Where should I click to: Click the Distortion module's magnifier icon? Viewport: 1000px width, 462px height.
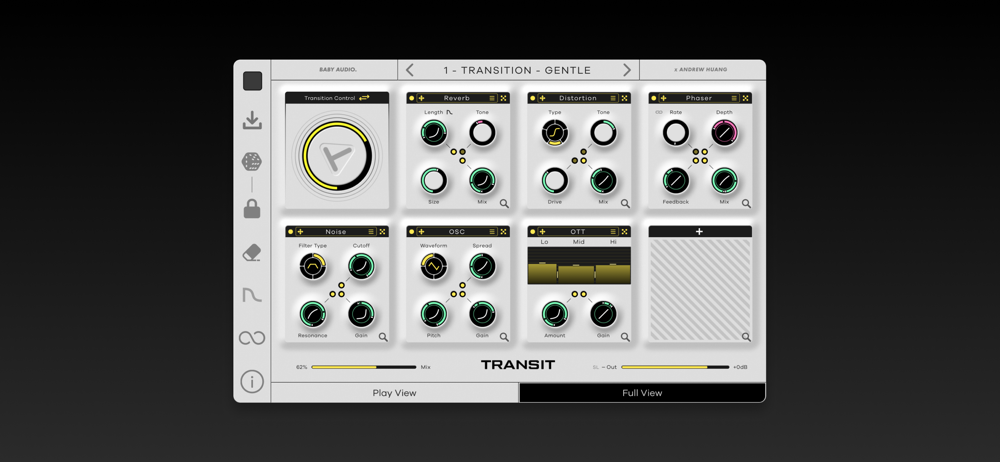click(625, 204)
